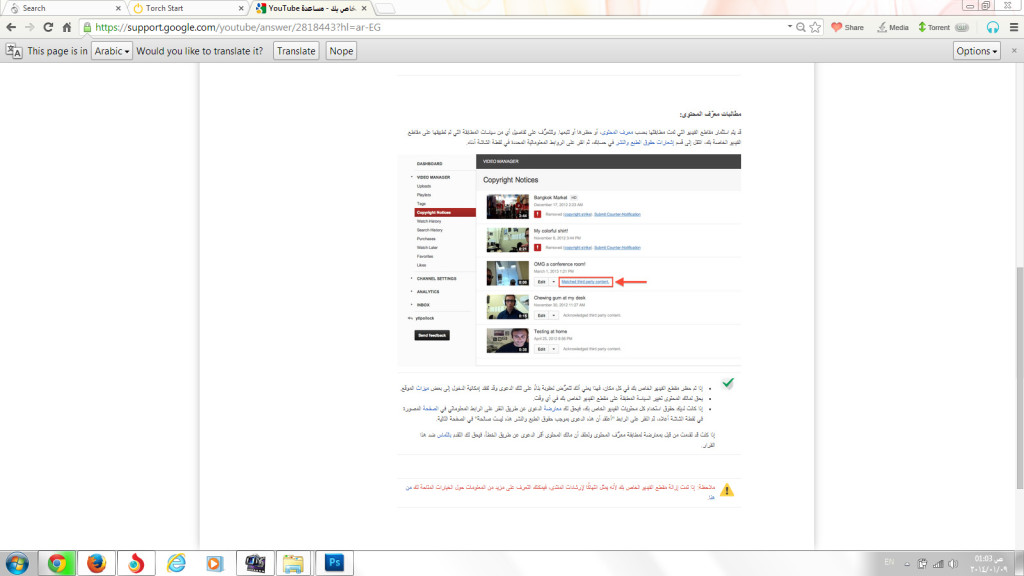The width and height of the screenshot is (1024, 576).
Task: Open the home page icon
Action: coord(67,27)
